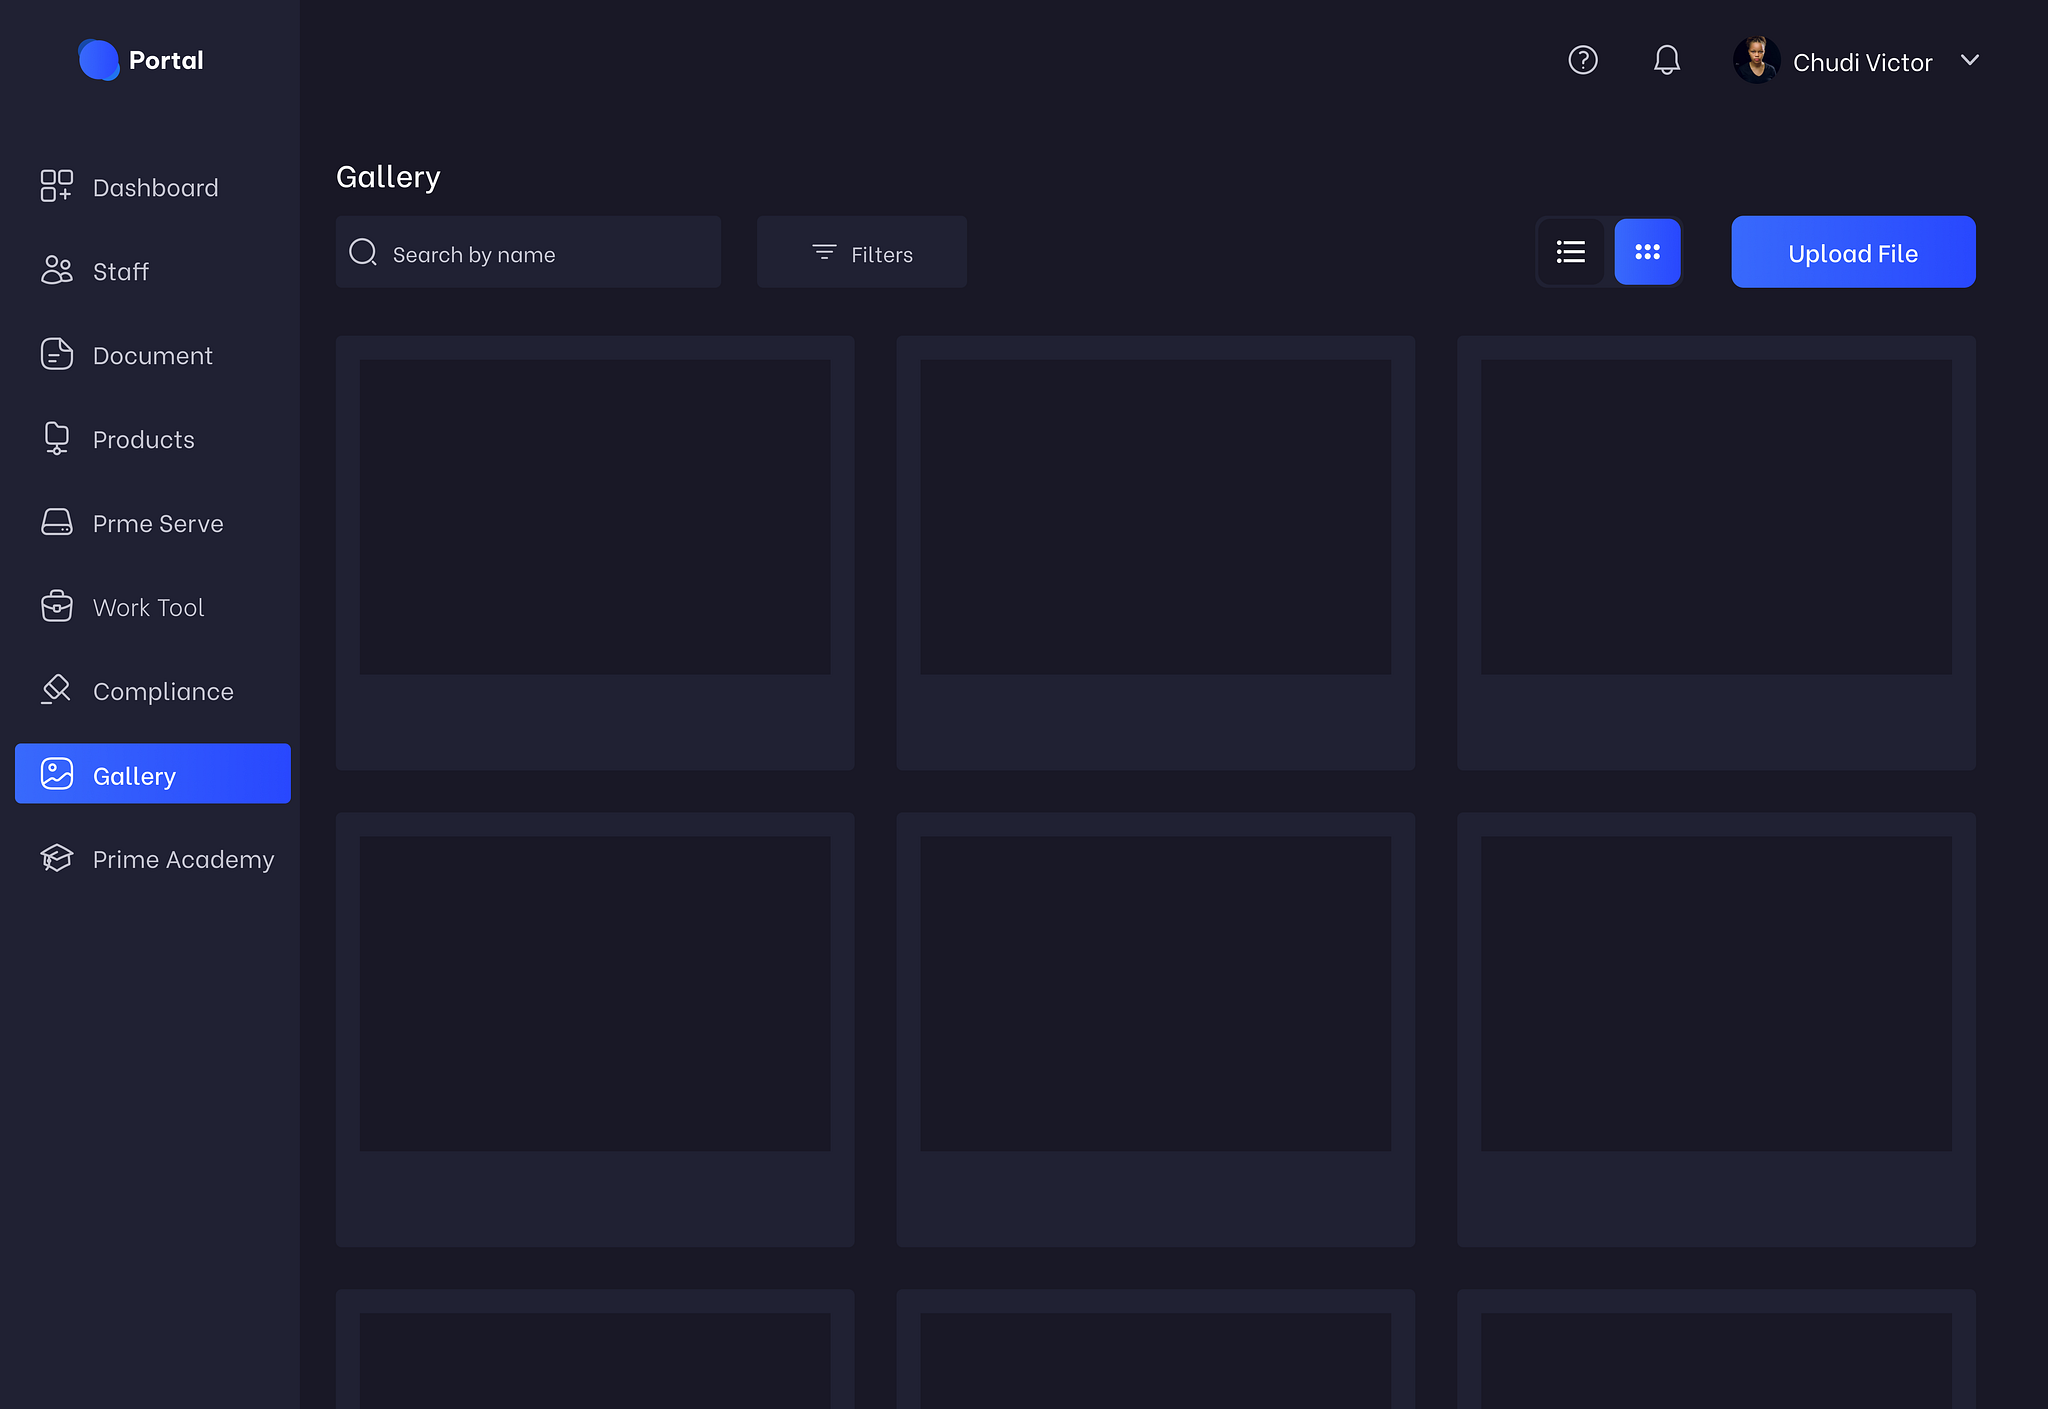Click the Portal logo
Screen dimensions: 2048x1409
pyautogui.click(x=139, y=60)
